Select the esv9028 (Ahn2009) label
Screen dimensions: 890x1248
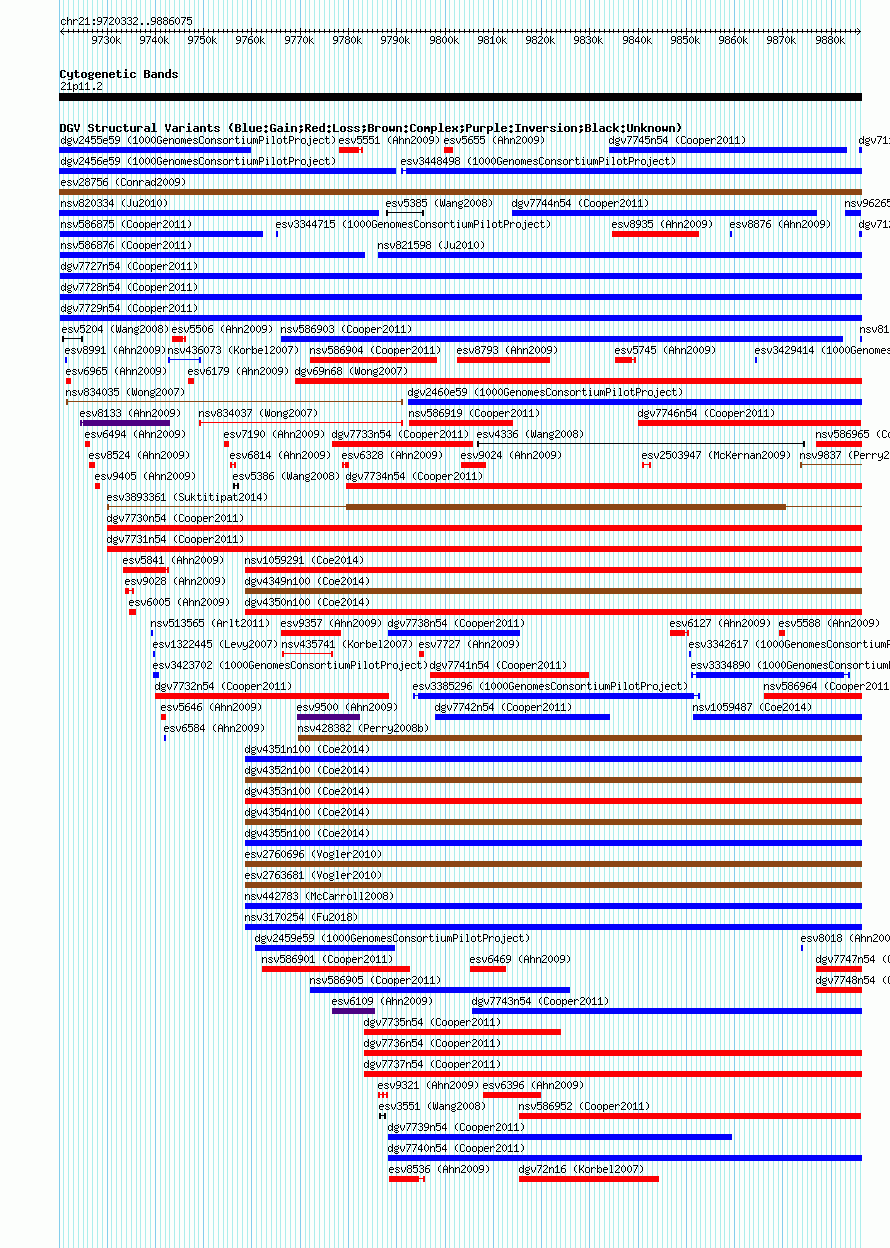point(175,581)
